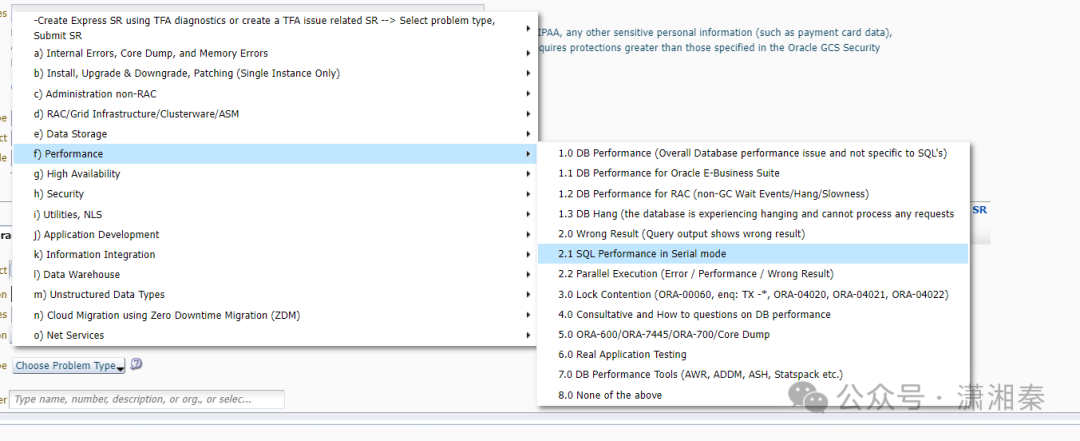Select the Create Express SR using TFA entry
1080x441 pixels.
[264, 27]
